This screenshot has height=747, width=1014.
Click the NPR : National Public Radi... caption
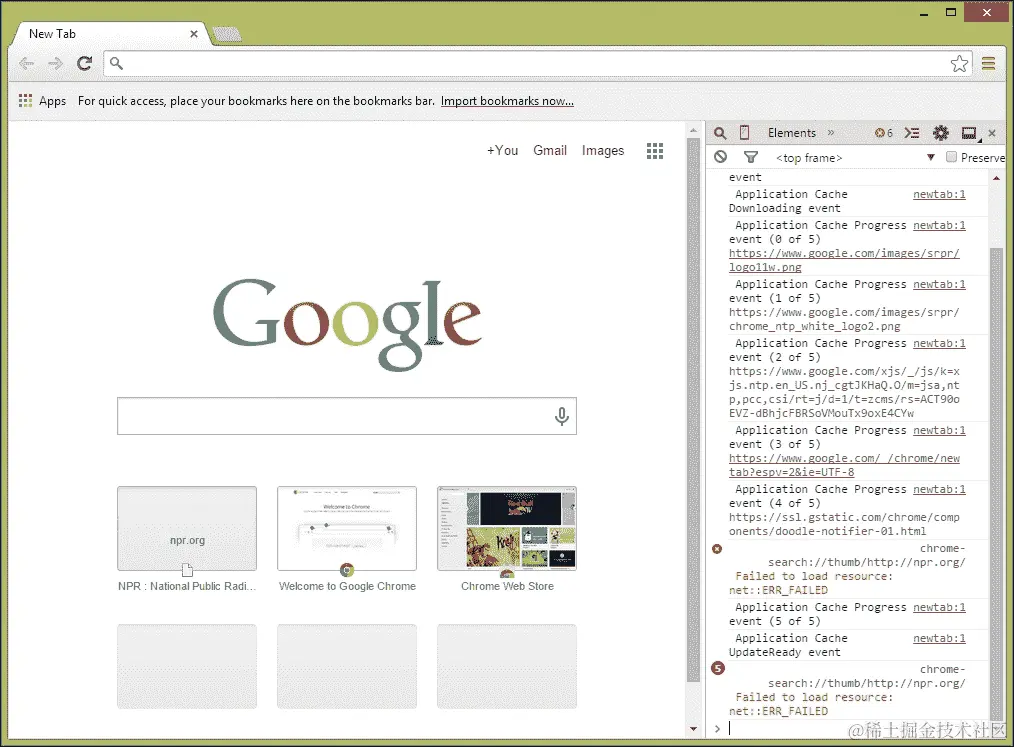pos(187,587)
